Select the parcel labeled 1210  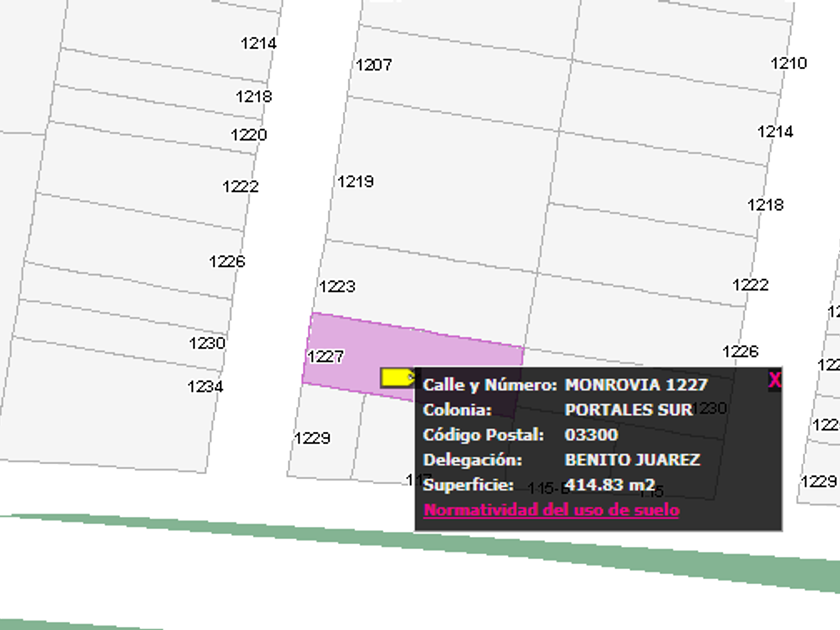click(x=789, y=63)
